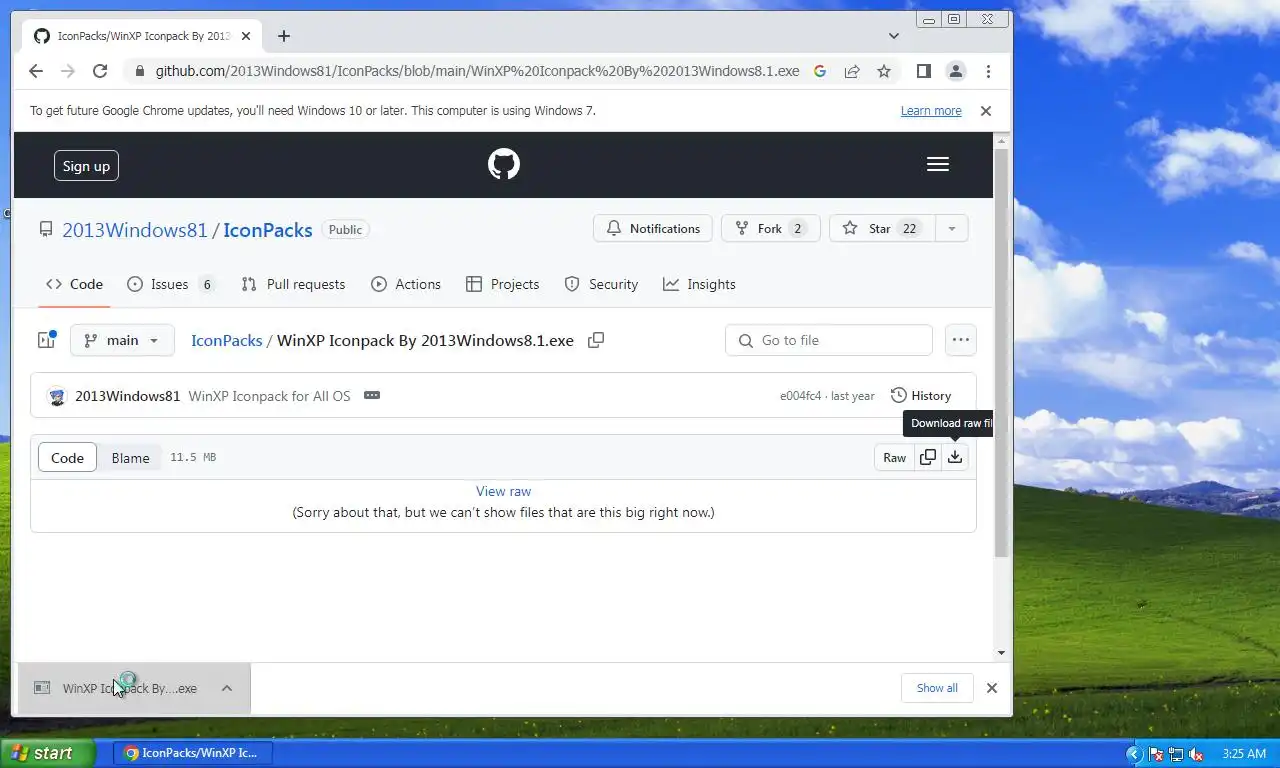
Task: Share this page via share icon
Action: [852, 71]
